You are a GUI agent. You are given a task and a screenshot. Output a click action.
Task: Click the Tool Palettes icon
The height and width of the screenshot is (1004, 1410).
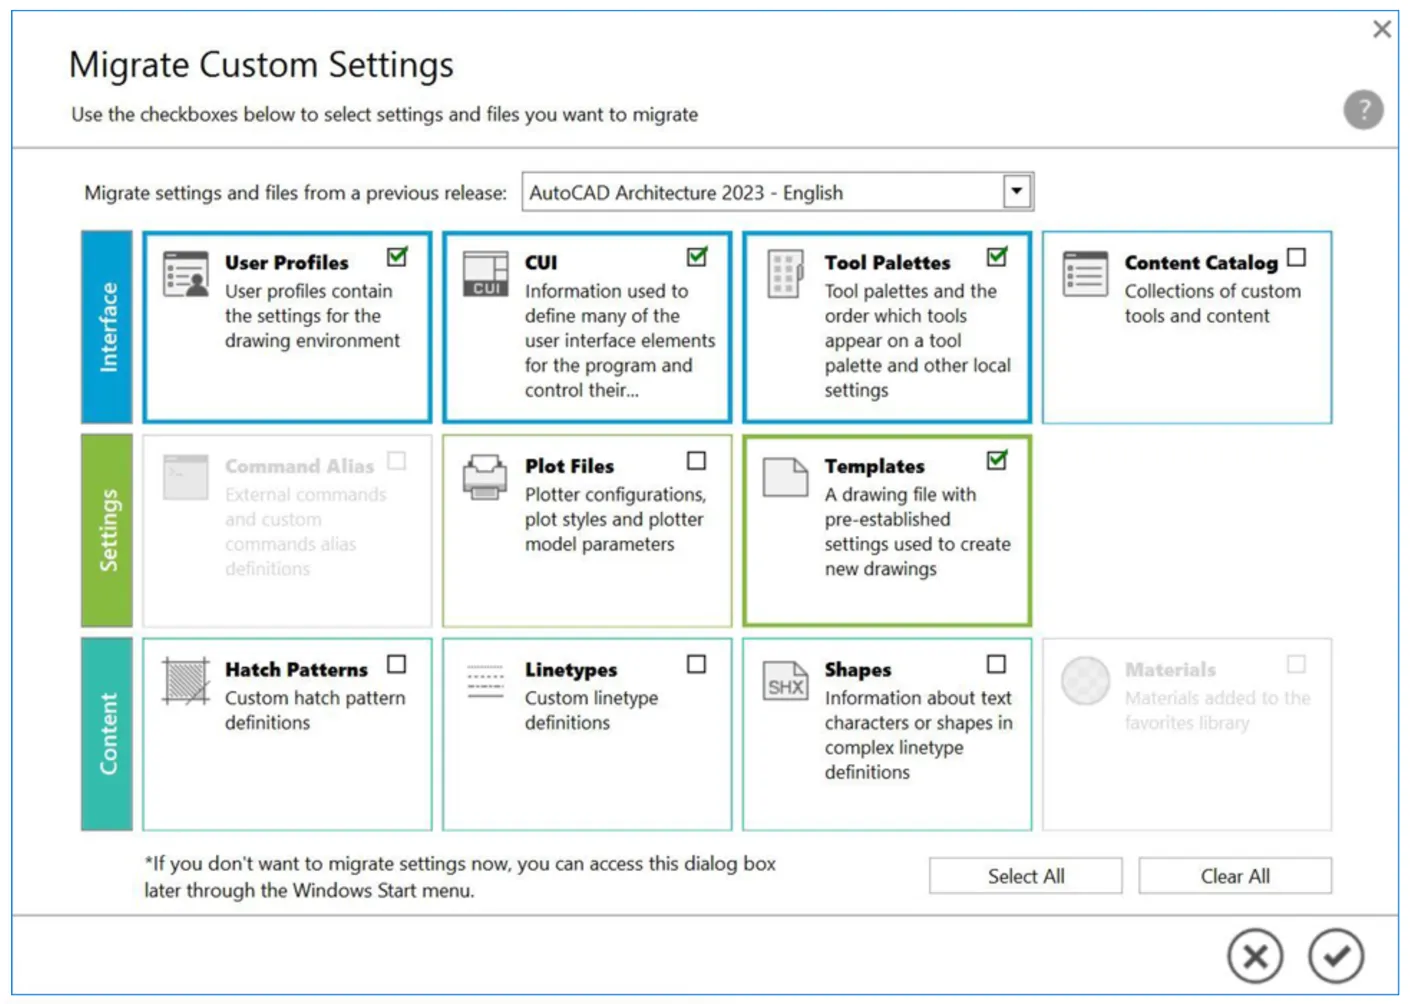[786, 274]
